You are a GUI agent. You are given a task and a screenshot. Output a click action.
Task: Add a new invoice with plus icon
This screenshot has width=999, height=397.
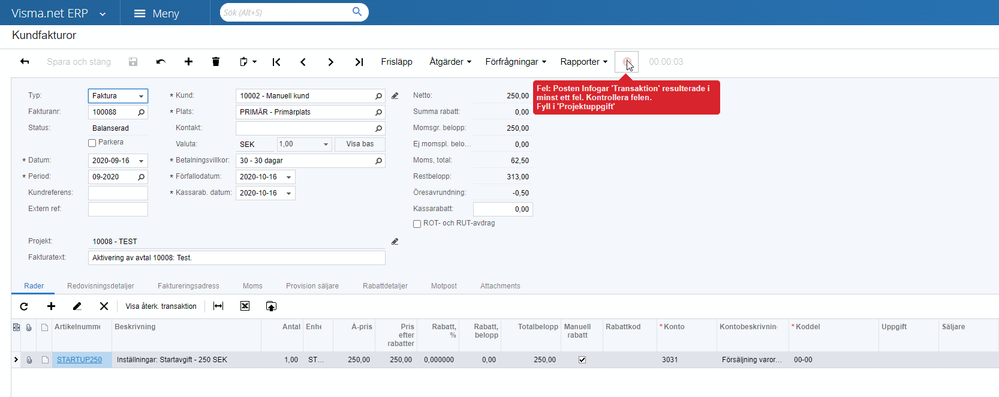189,62
